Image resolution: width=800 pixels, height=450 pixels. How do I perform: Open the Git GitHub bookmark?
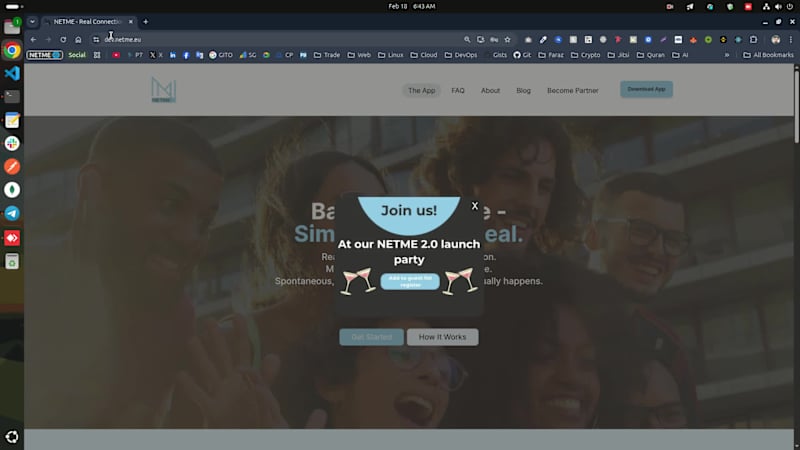click(x=522, y=55)
